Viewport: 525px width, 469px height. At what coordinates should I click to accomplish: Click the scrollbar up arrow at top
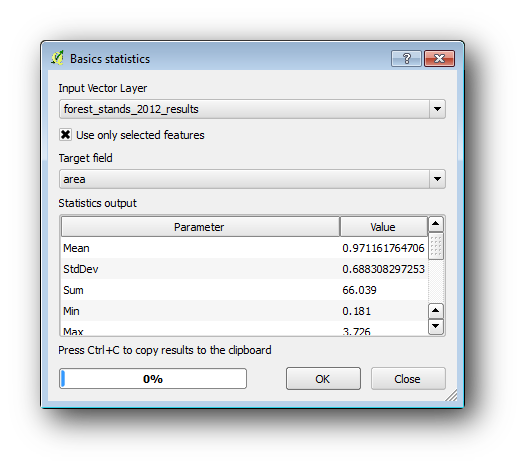[x=436, y=224]
